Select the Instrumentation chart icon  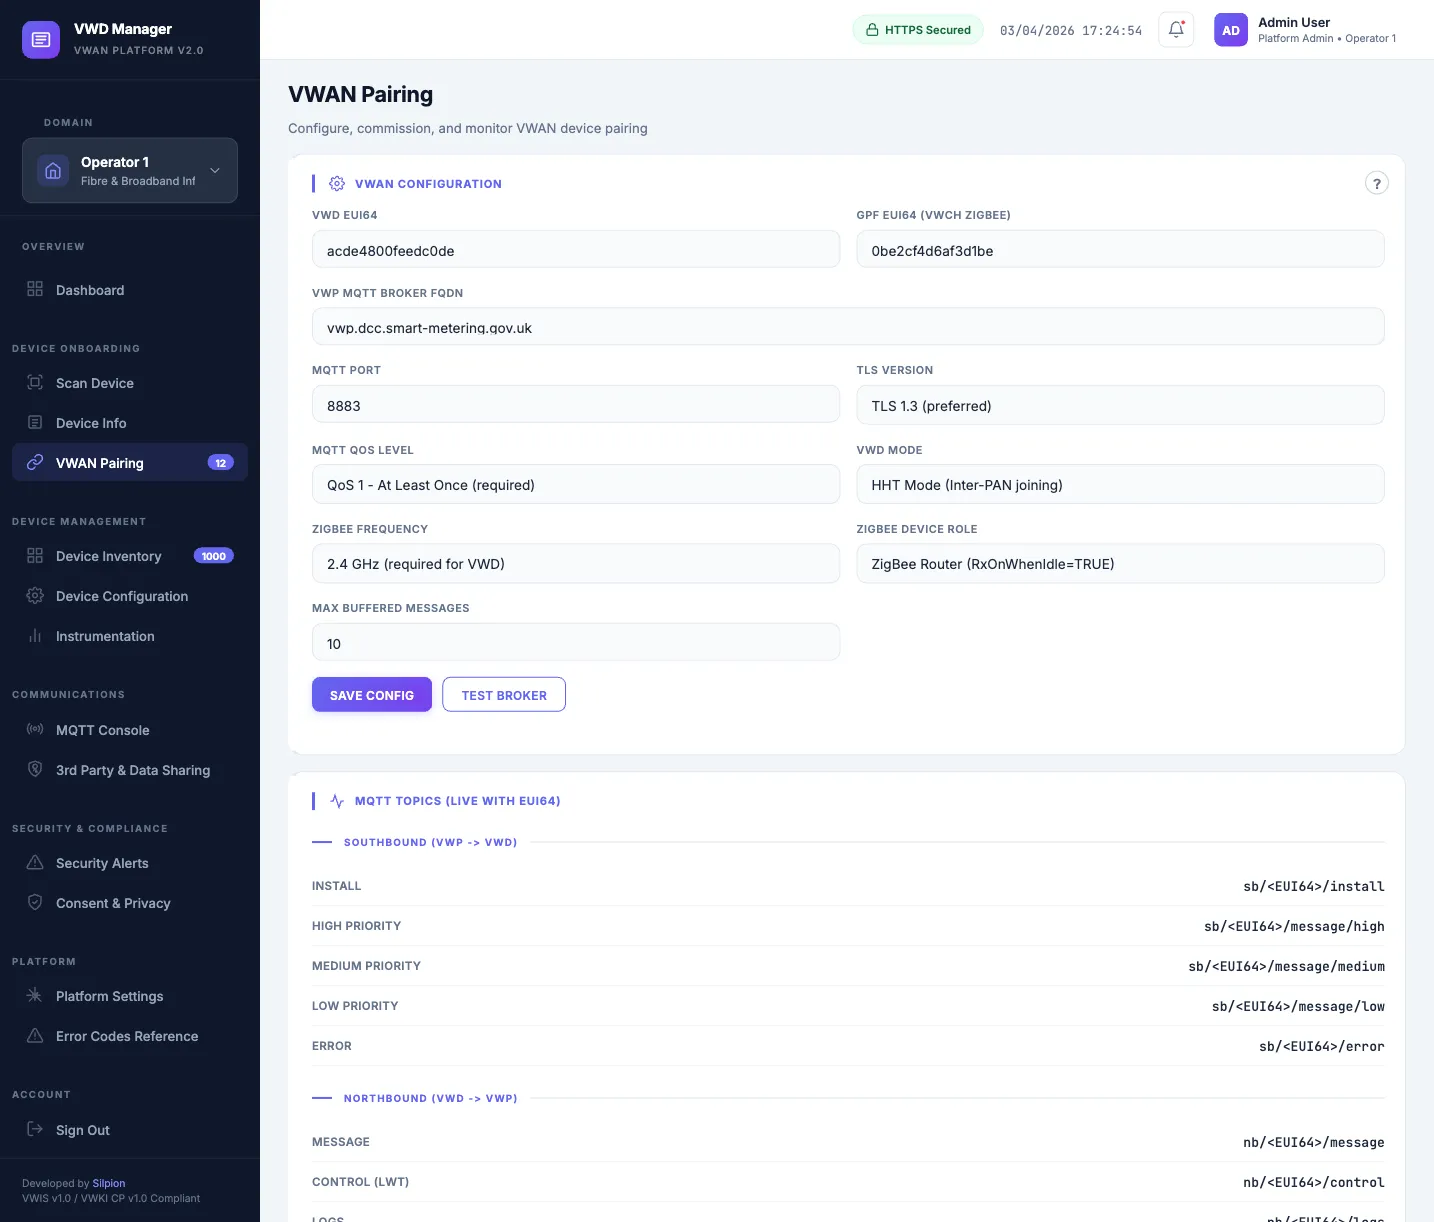click(x=34, y=636)
